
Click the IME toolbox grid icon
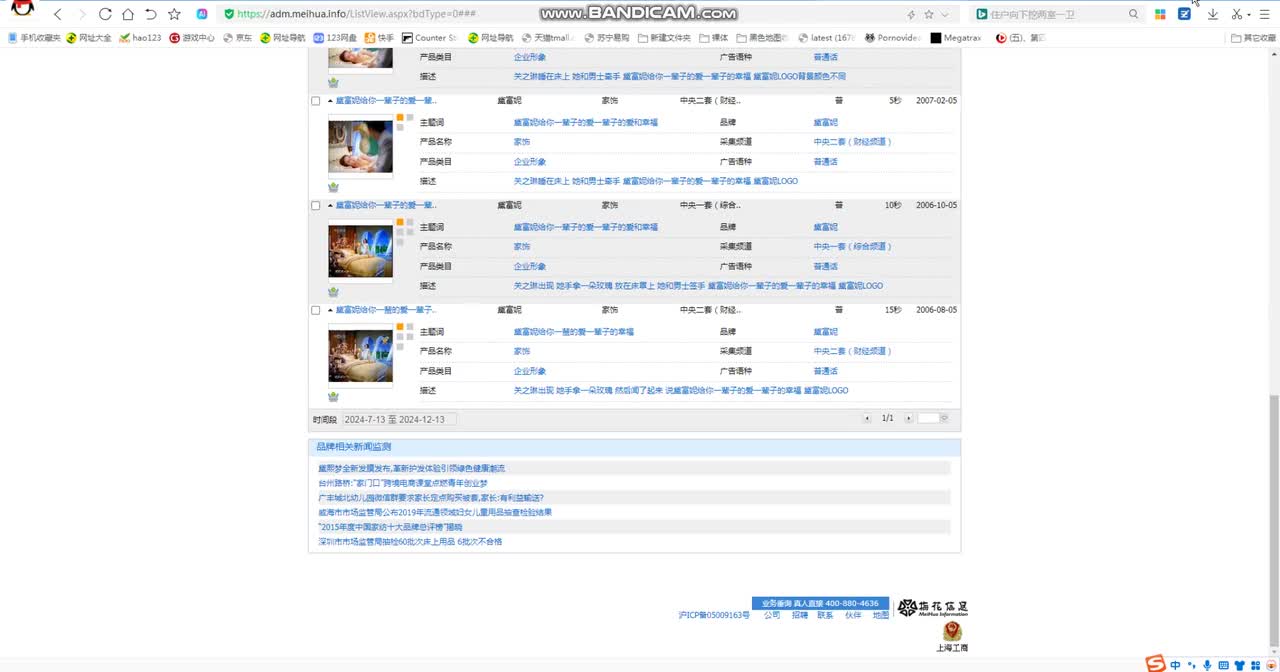click(1257, 665)
